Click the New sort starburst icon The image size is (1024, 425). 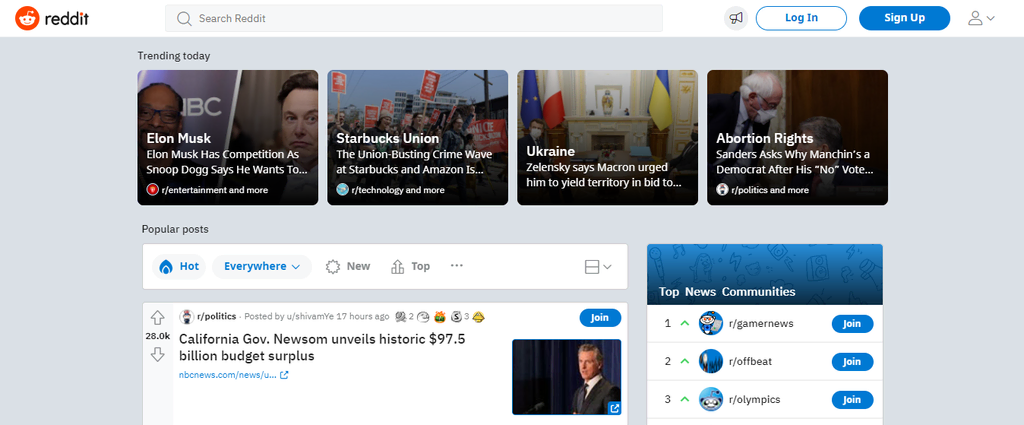(333, 266)
